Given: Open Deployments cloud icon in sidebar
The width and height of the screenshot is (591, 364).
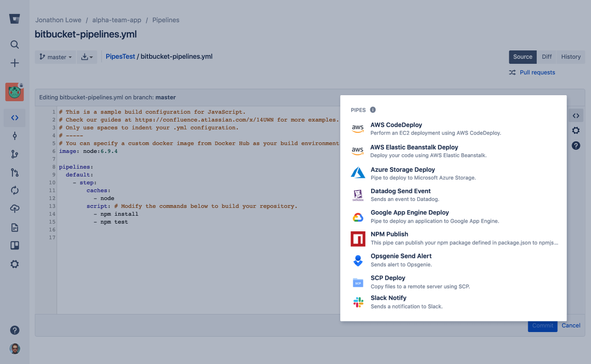Looking at the screenshot, I should pyautogui.click(x=14, y=208).
